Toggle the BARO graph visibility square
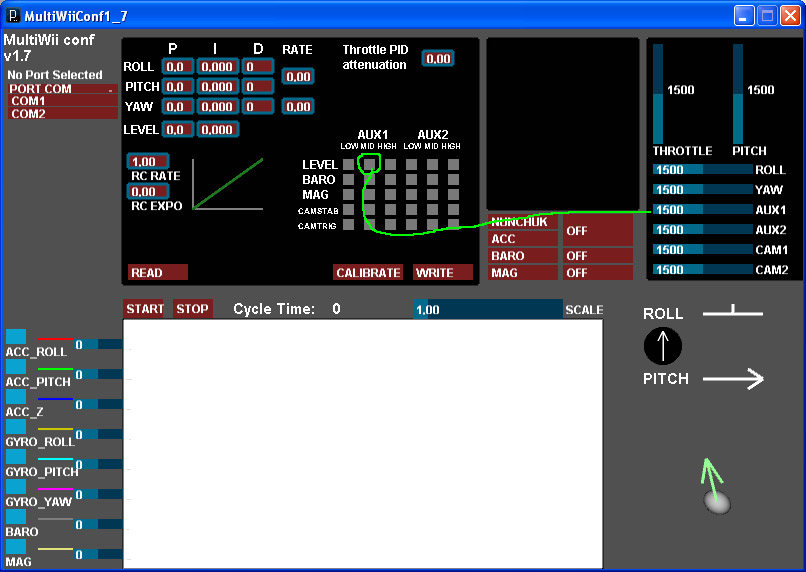This screenshot has height=572, width=806. 16,516
